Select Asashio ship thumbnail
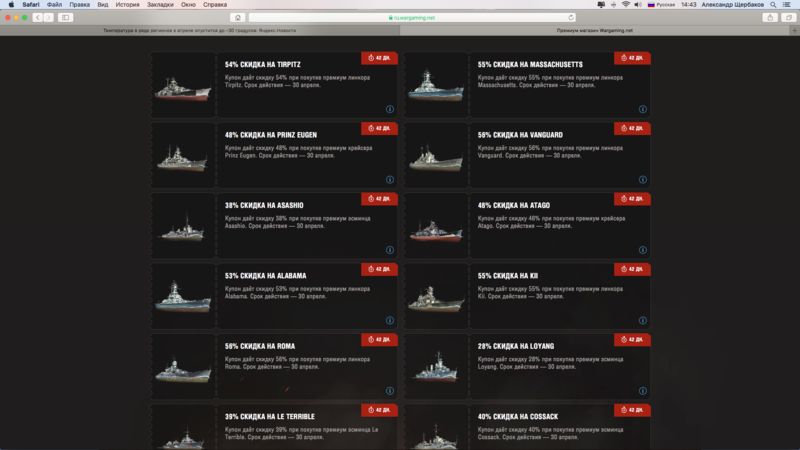The width and height of the screenshot is (800, 450). click(x=183, y=226)
